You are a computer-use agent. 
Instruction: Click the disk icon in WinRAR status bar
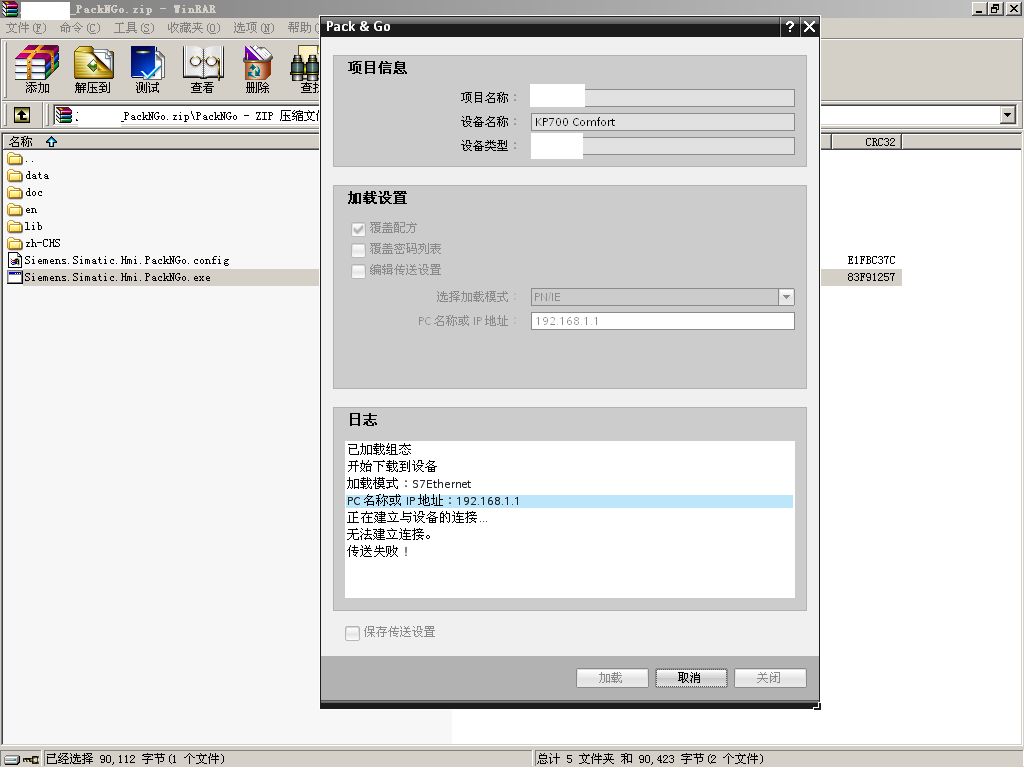12,759
